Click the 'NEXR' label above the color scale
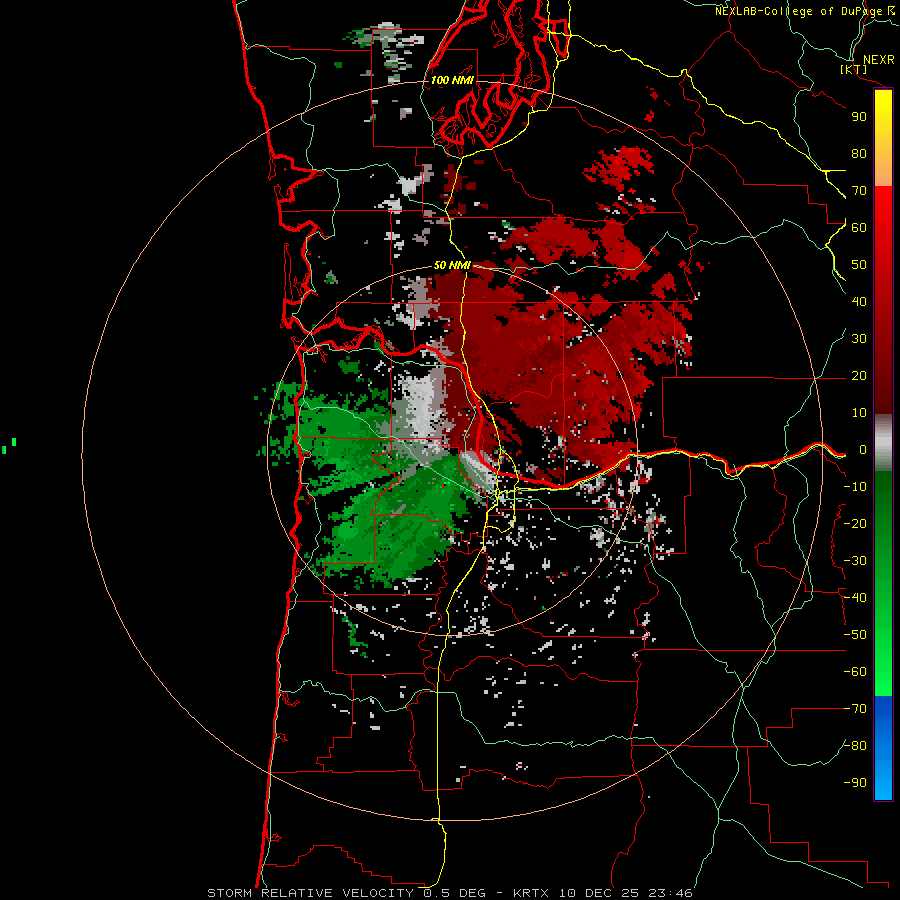900x900 pixels. pos(878,60)
